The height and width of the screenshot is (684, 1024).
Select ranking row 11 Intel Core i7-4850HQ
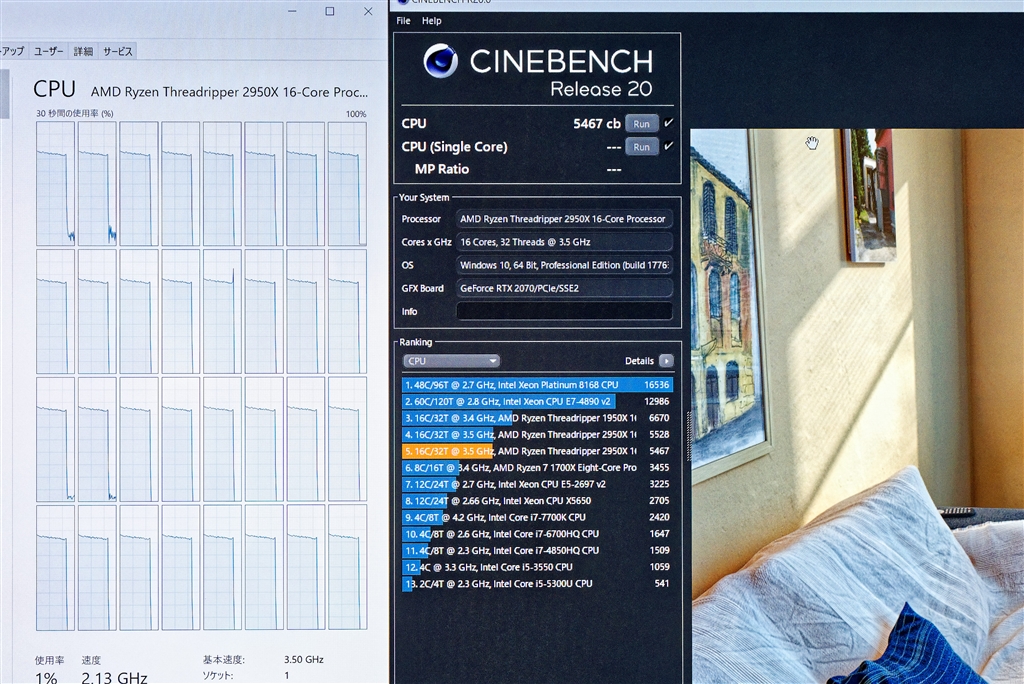coord(537,550)
